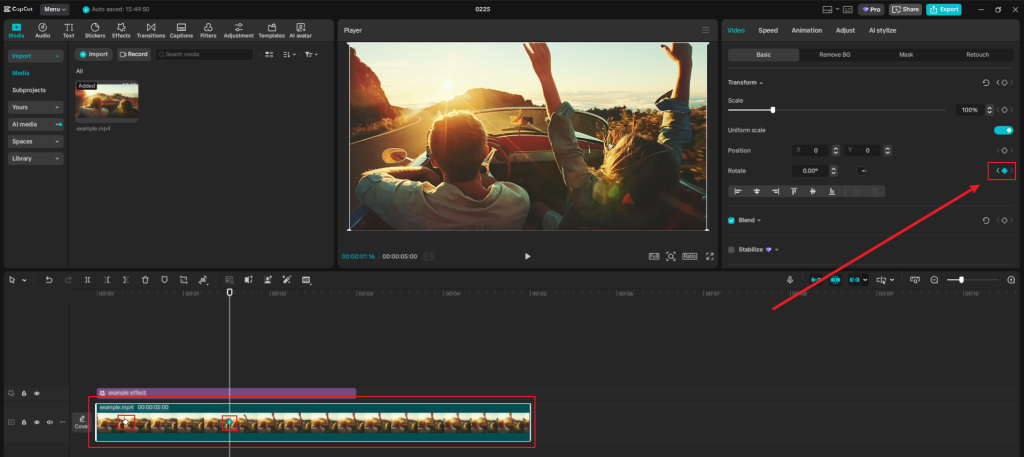Click the HD enhance icon in timeline toolbar
This screenshot has height=457, width=1024.
(306, 279)
